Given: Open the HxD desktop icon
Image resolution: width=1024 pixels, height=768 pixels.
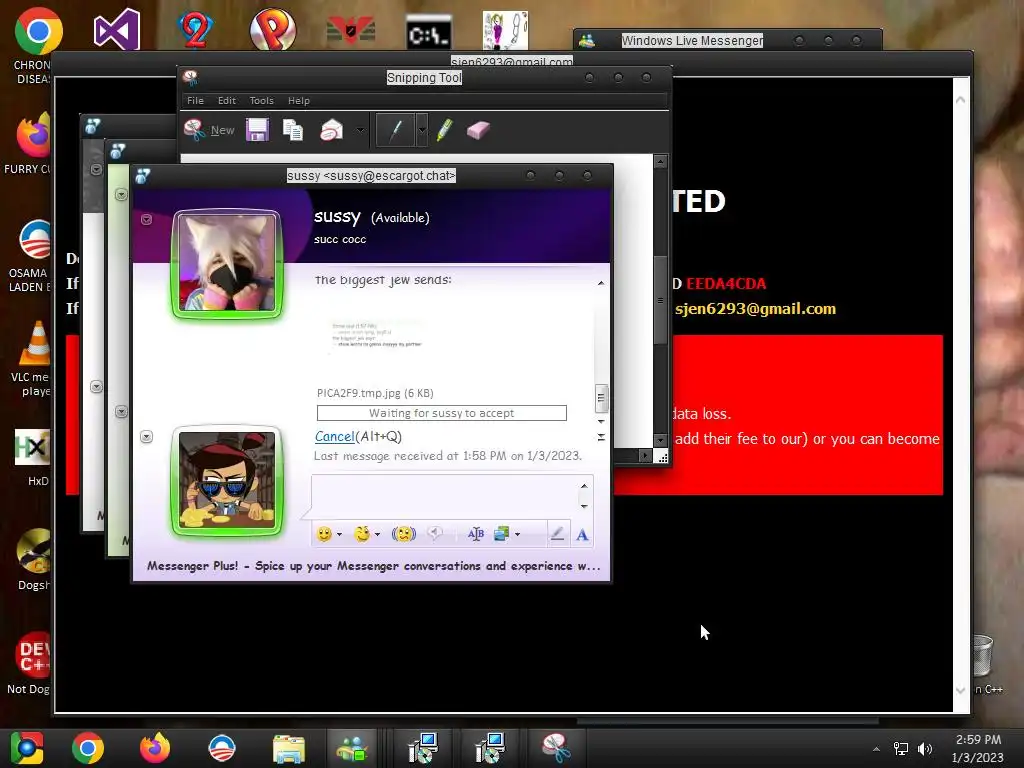Looking at the screenshot, I should point(34,457).
